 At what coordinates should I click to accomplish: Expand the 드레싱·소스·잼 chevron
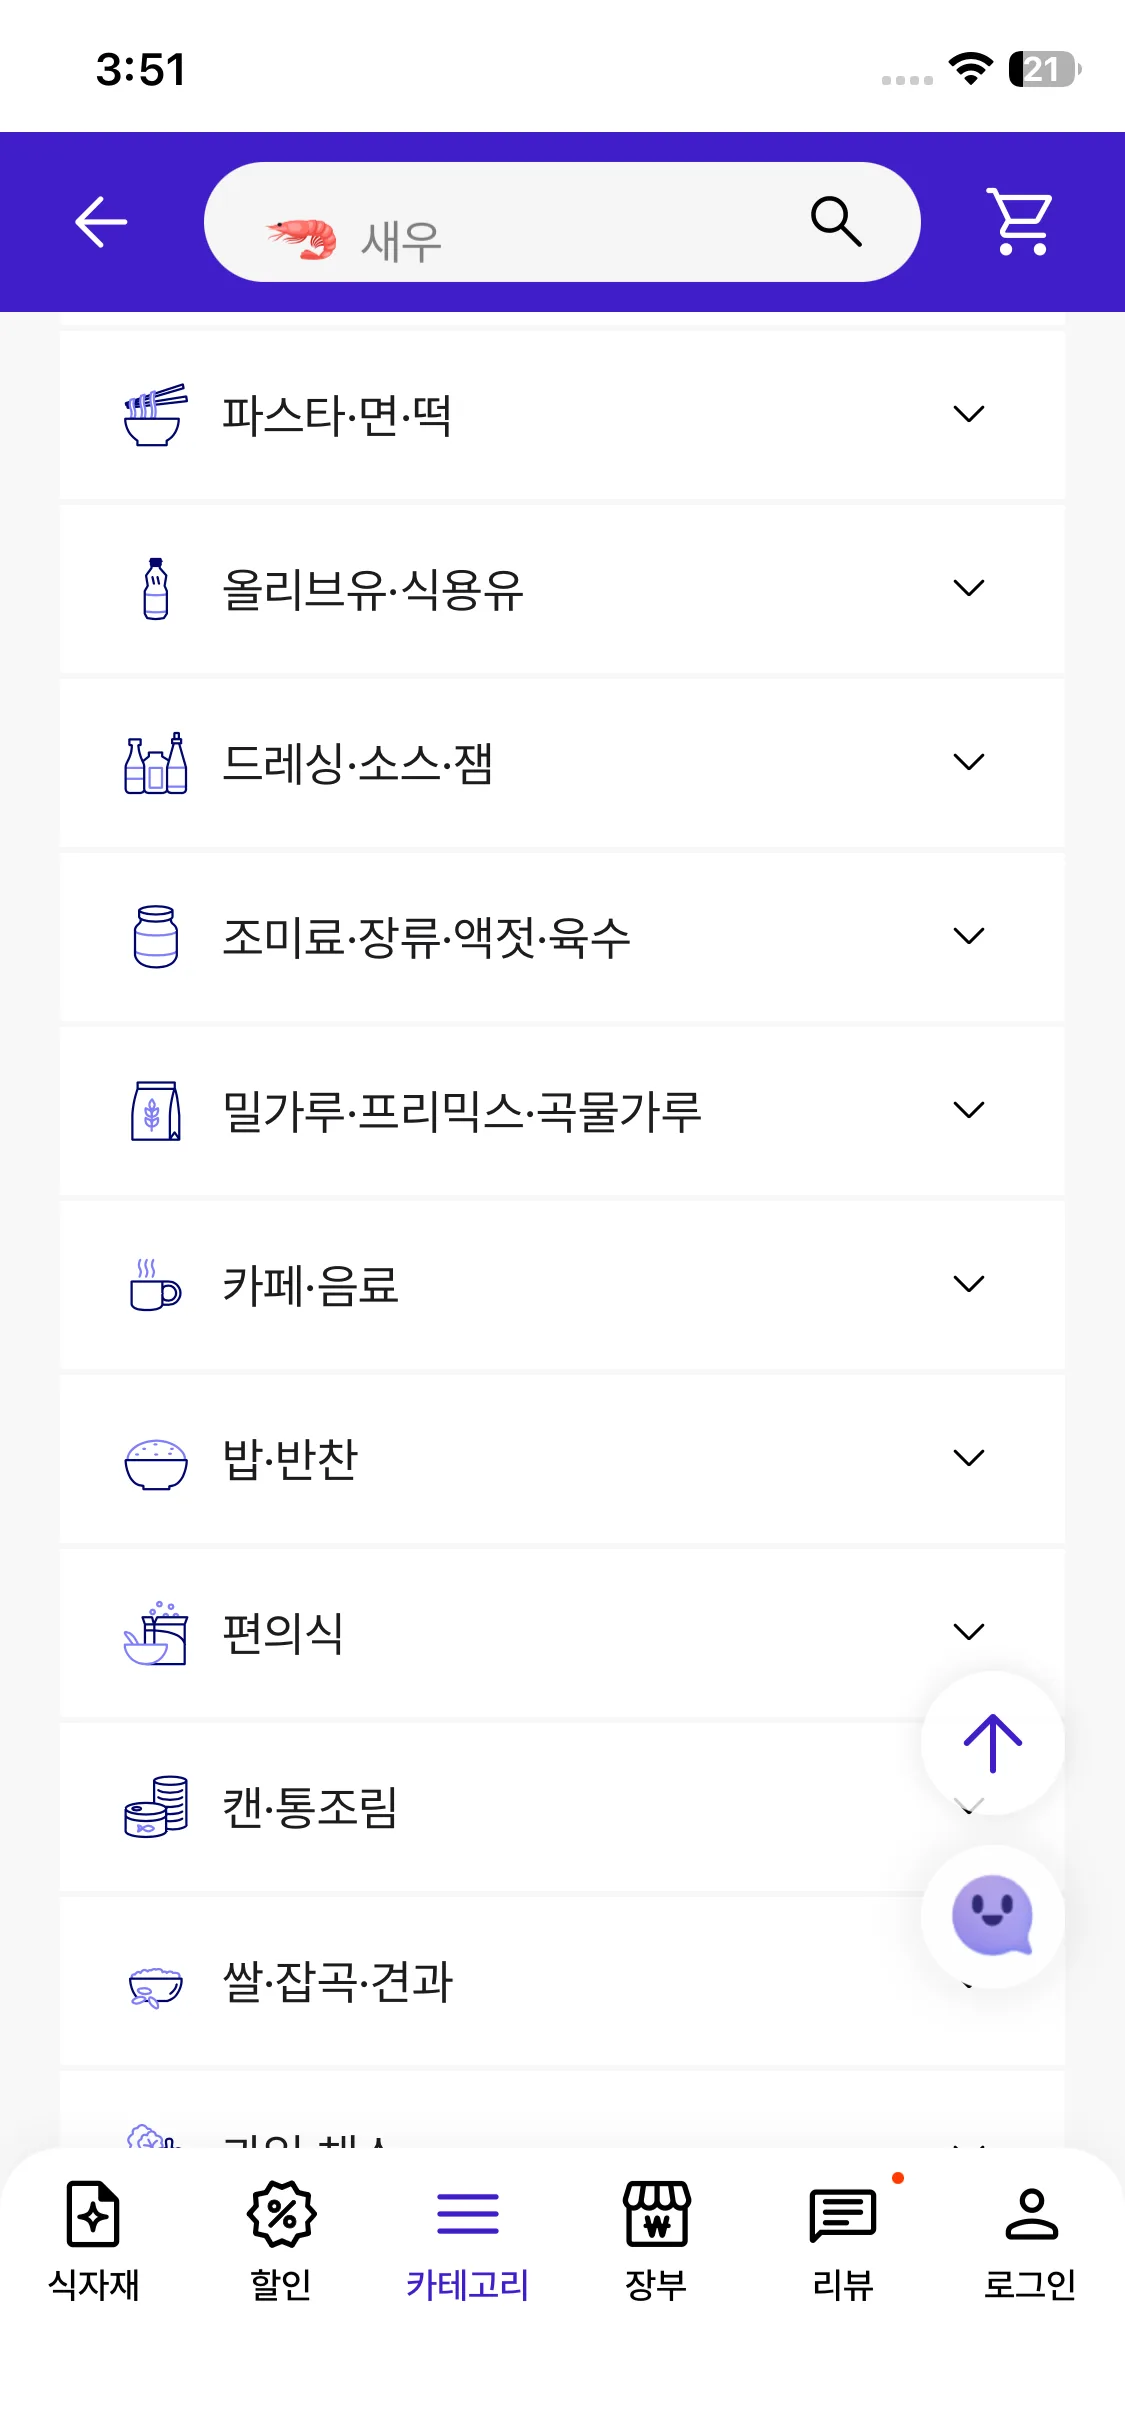(x=968, y=762)
